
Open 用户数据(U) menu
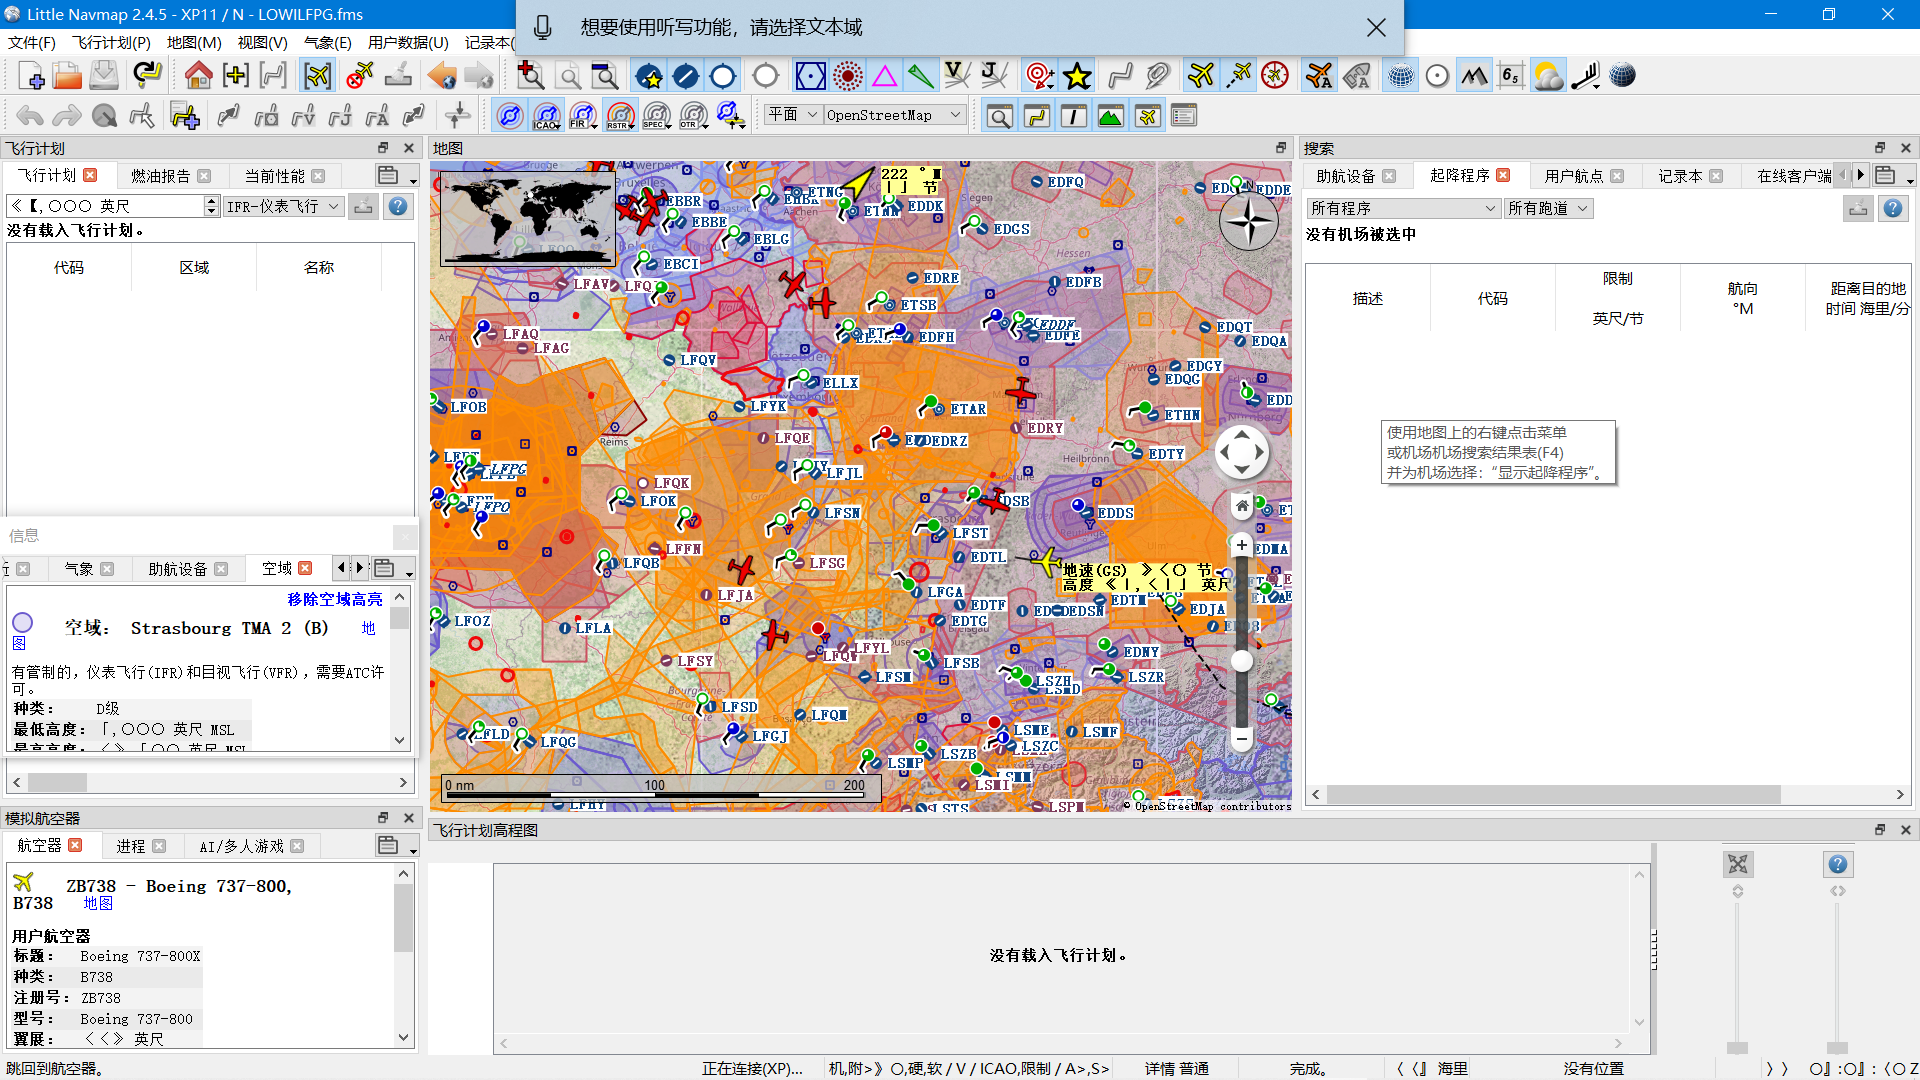(x=408, y=42)
